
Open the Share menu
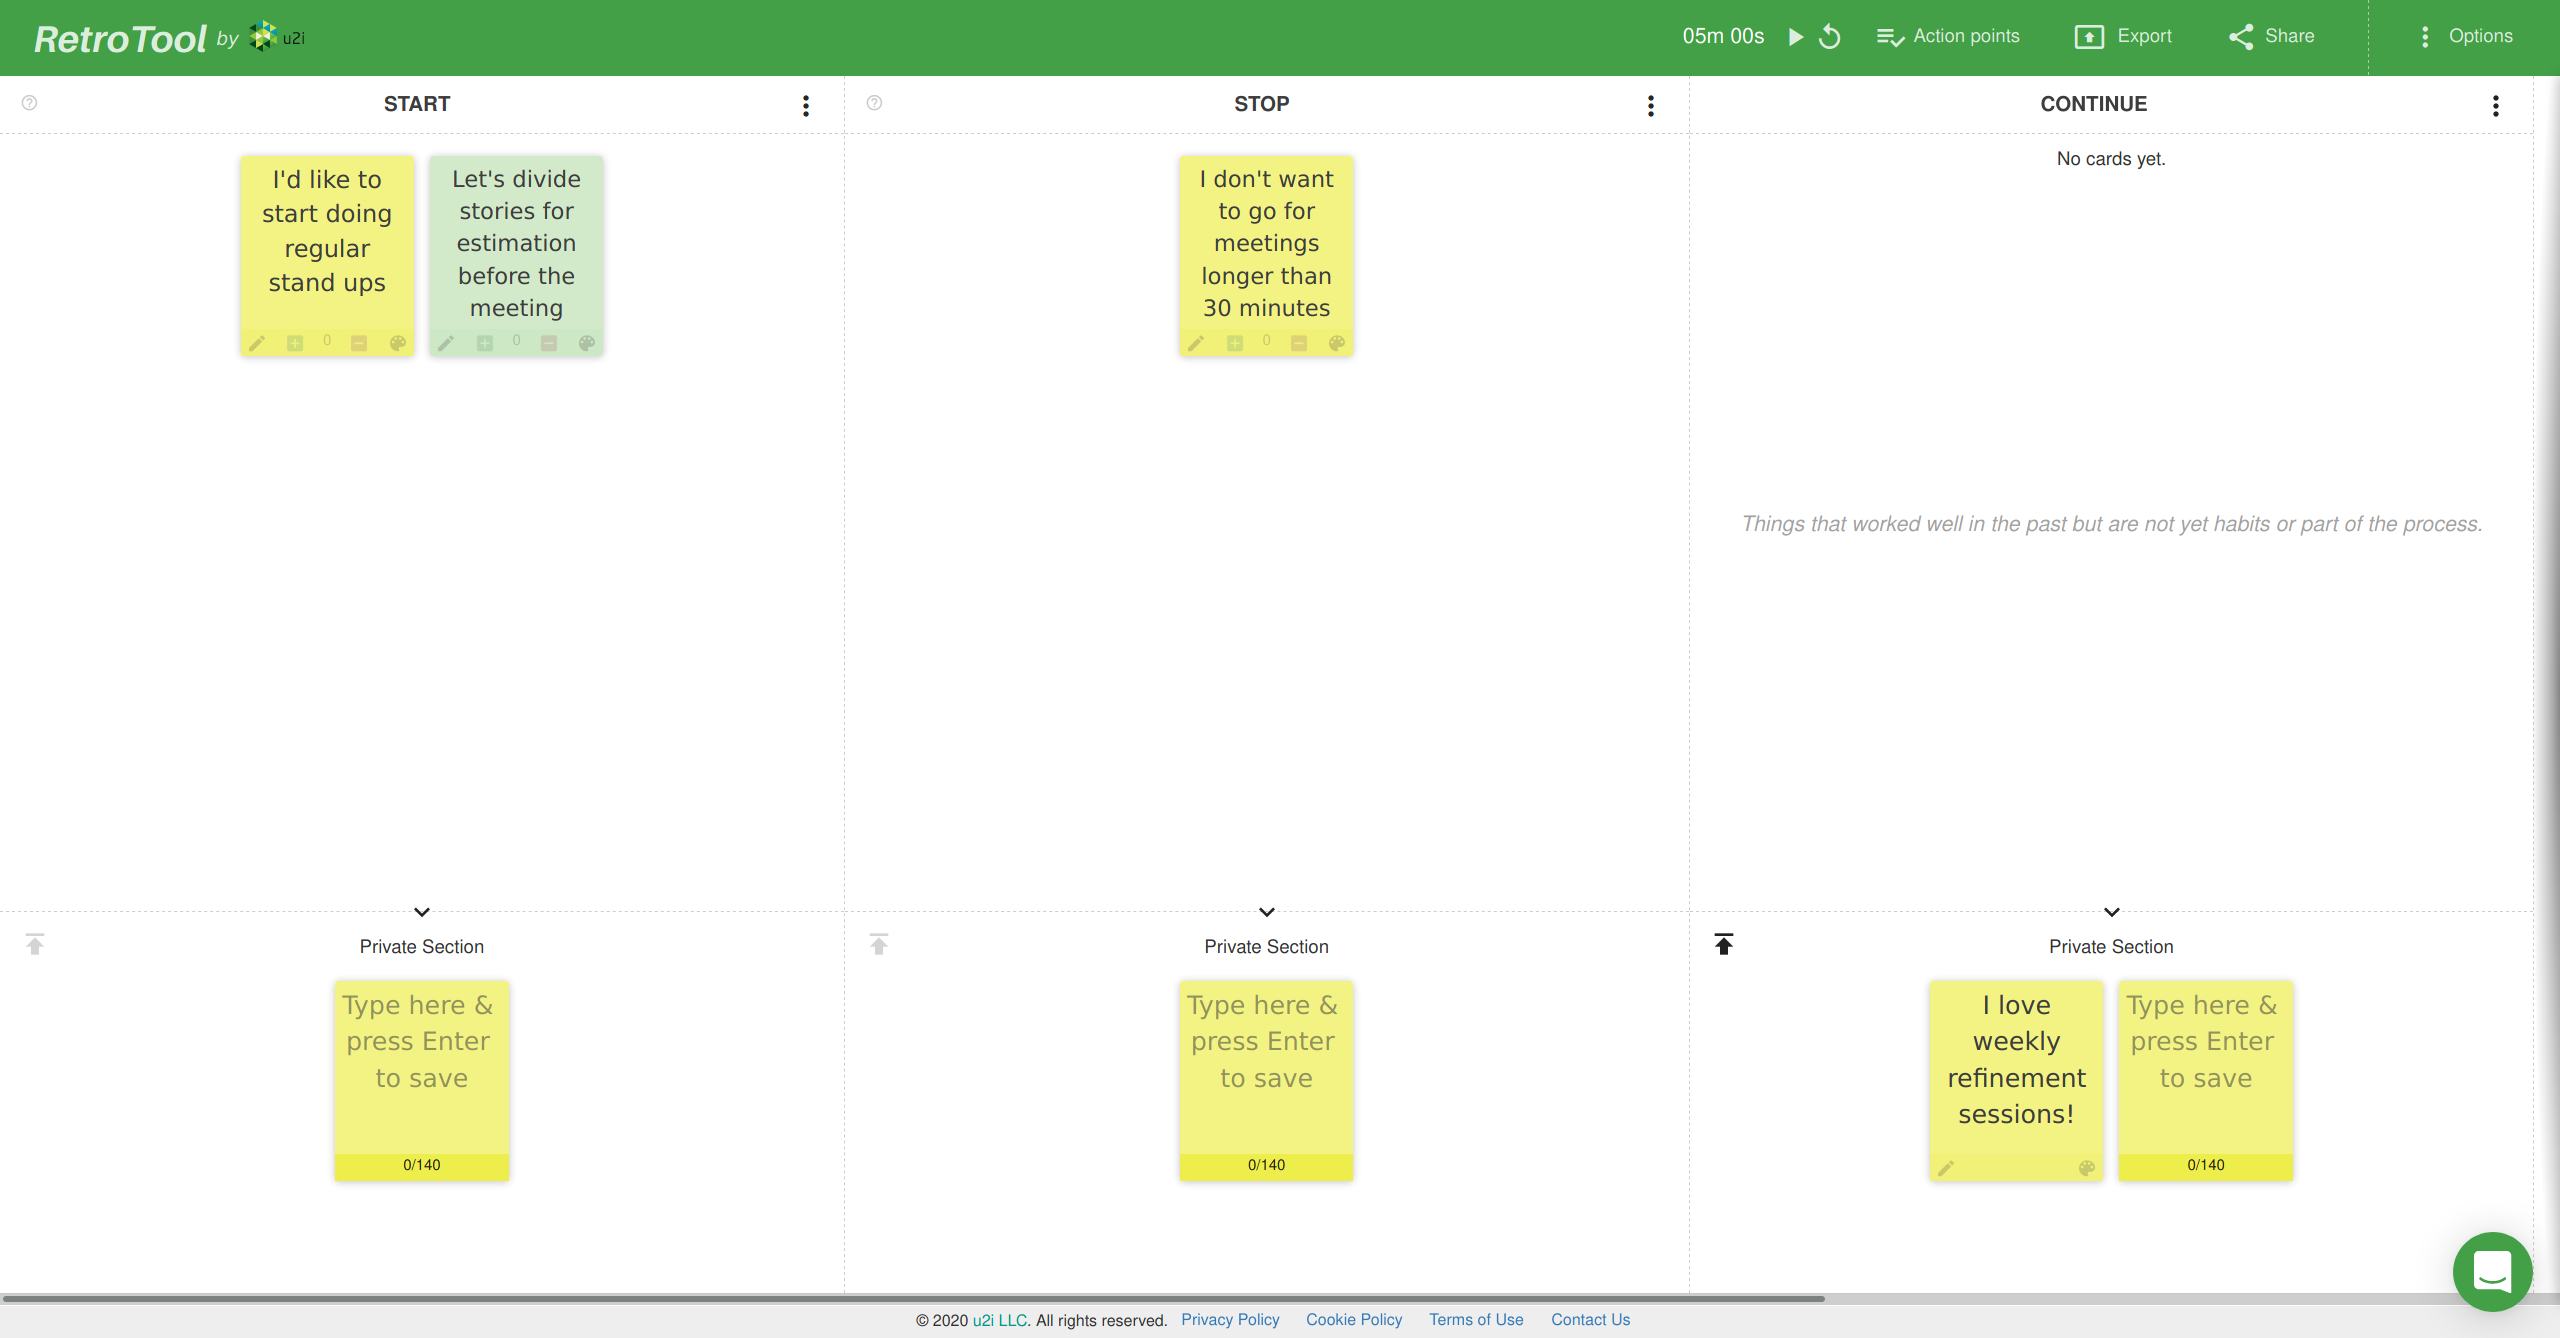coord(2271,37)
